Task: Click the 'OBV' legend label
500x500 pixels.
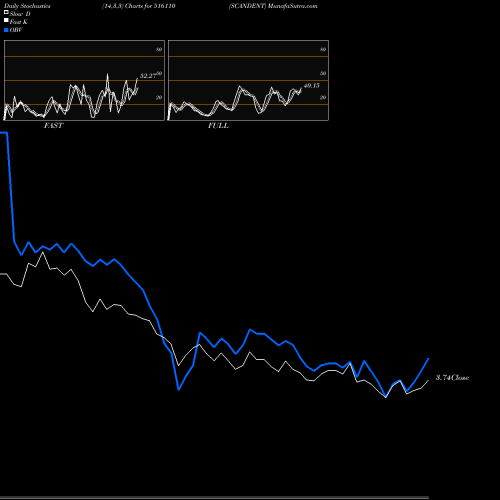Action: [16, 30]
